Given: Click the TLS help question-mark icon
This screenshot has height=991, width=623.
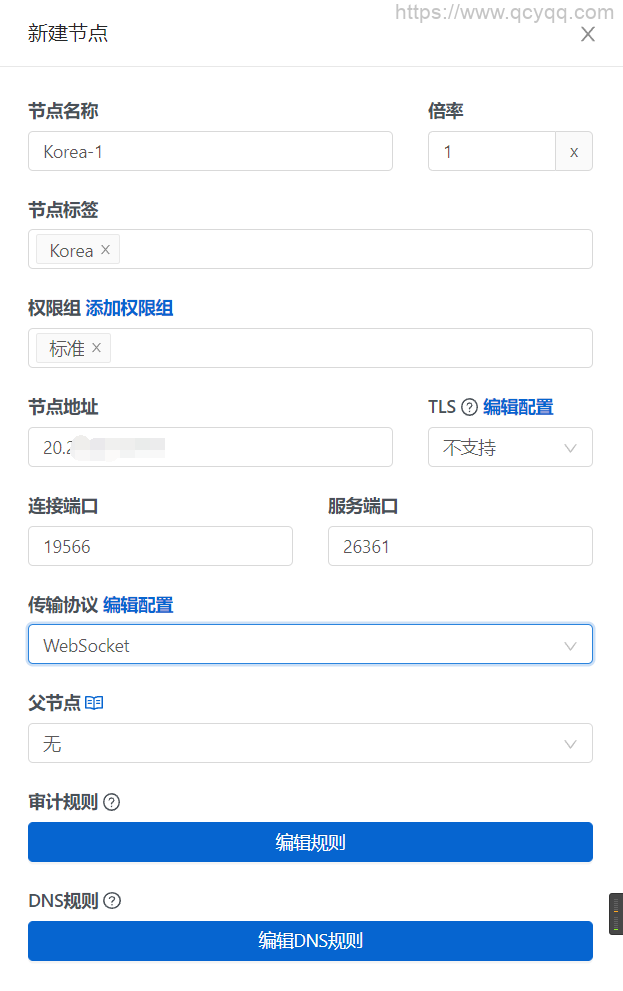Looking at the screenshot, I should (469, 407).
